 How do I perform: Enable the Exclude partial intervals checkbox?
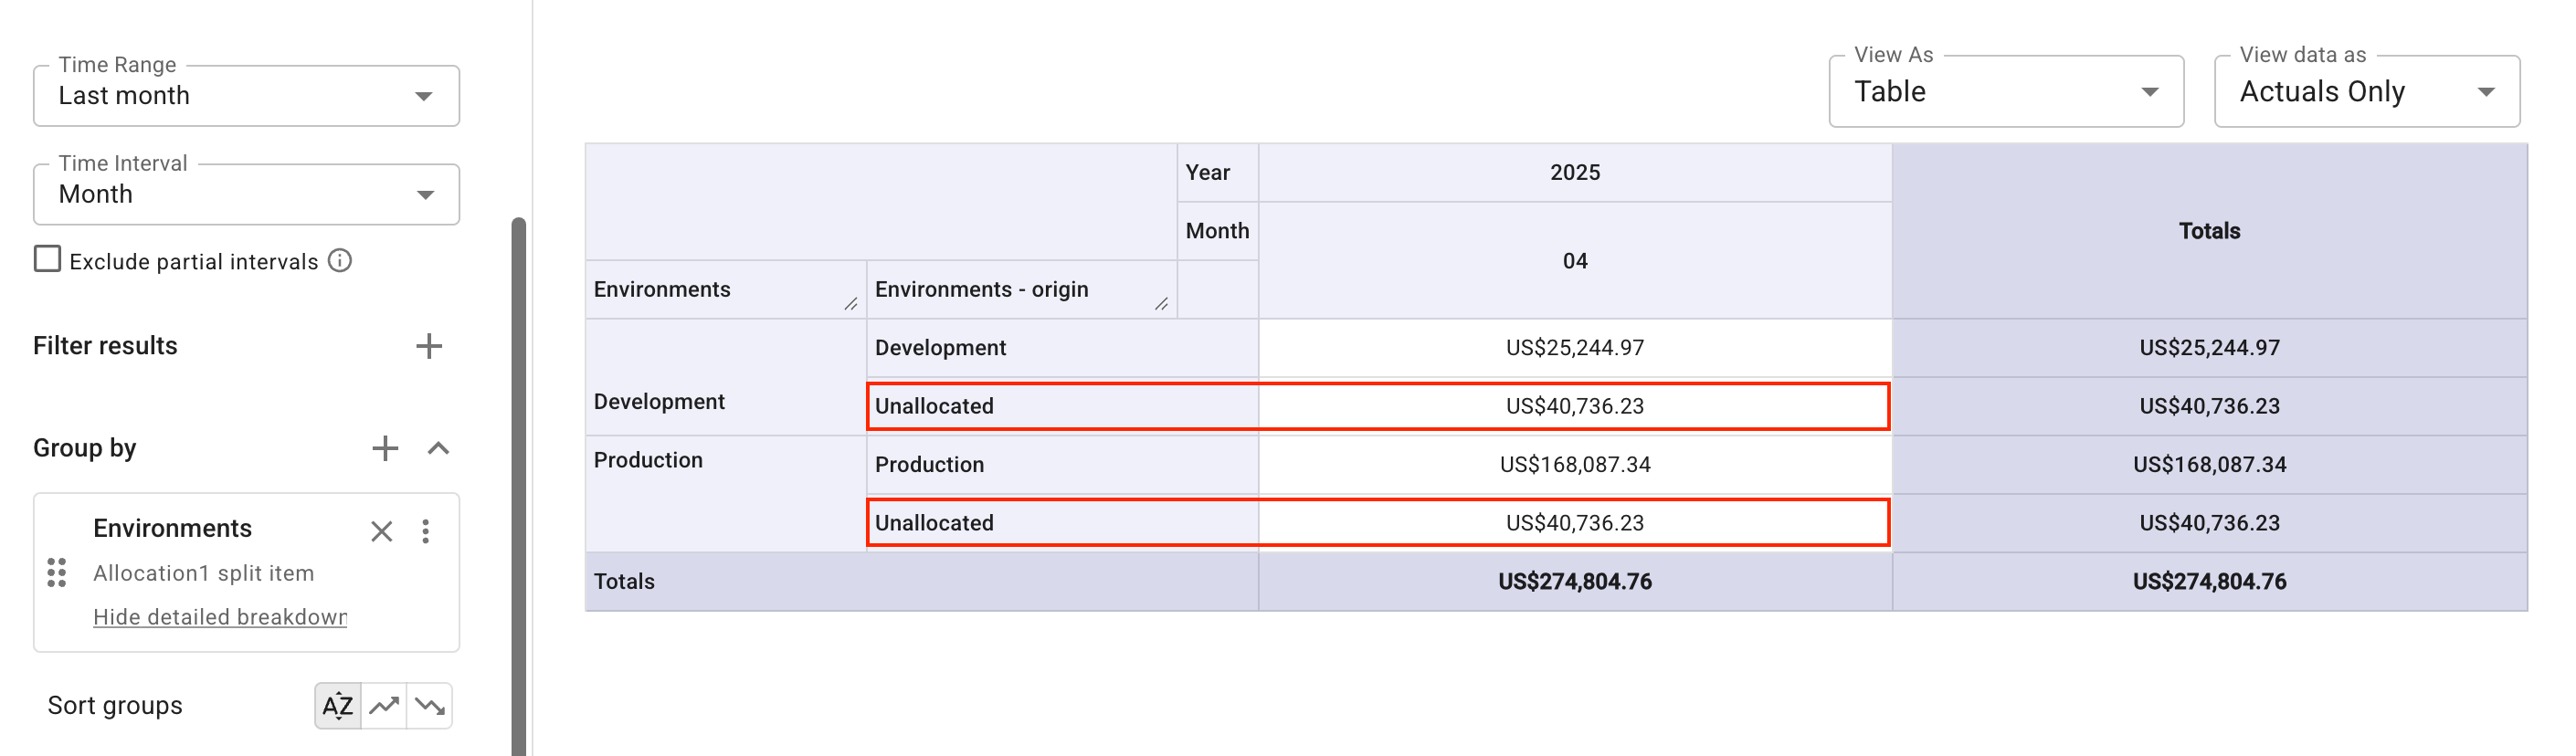tap(47, 259)
